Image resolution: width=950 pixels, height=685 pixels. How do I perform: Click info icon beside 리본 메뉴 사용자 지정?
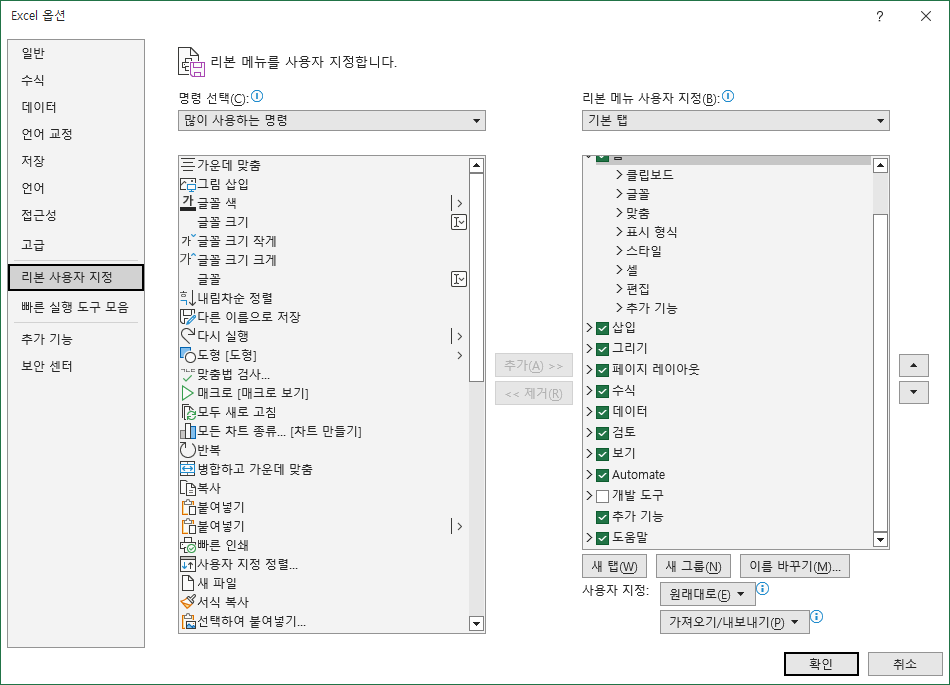[x=728, y=96]
